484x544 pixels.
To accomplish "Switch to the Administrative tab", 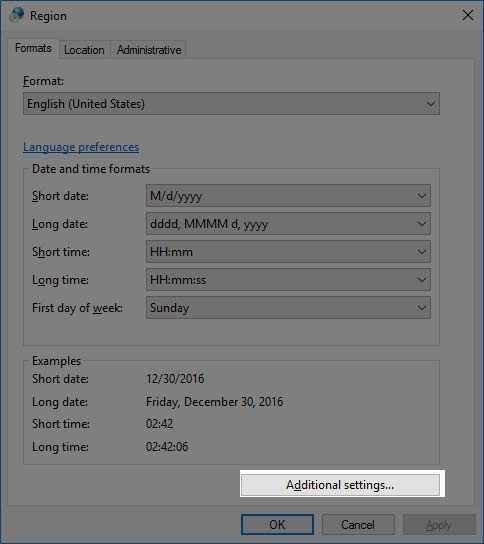I will (149, 50).
